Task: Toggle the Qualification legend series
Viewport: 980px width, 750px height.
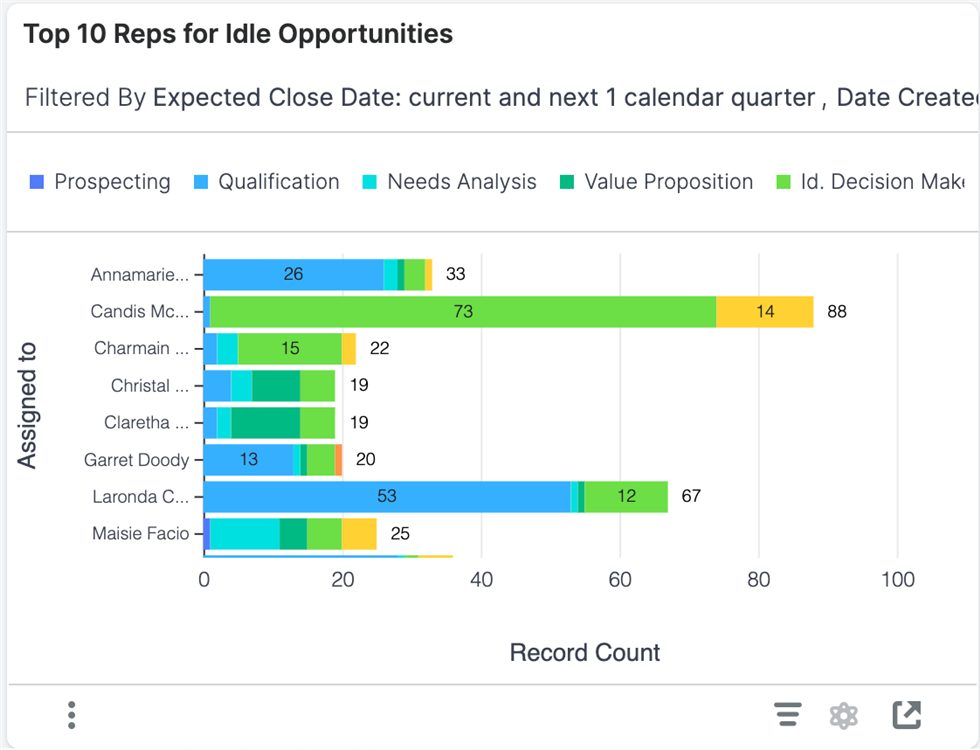Action: click(x=278, y=182)
